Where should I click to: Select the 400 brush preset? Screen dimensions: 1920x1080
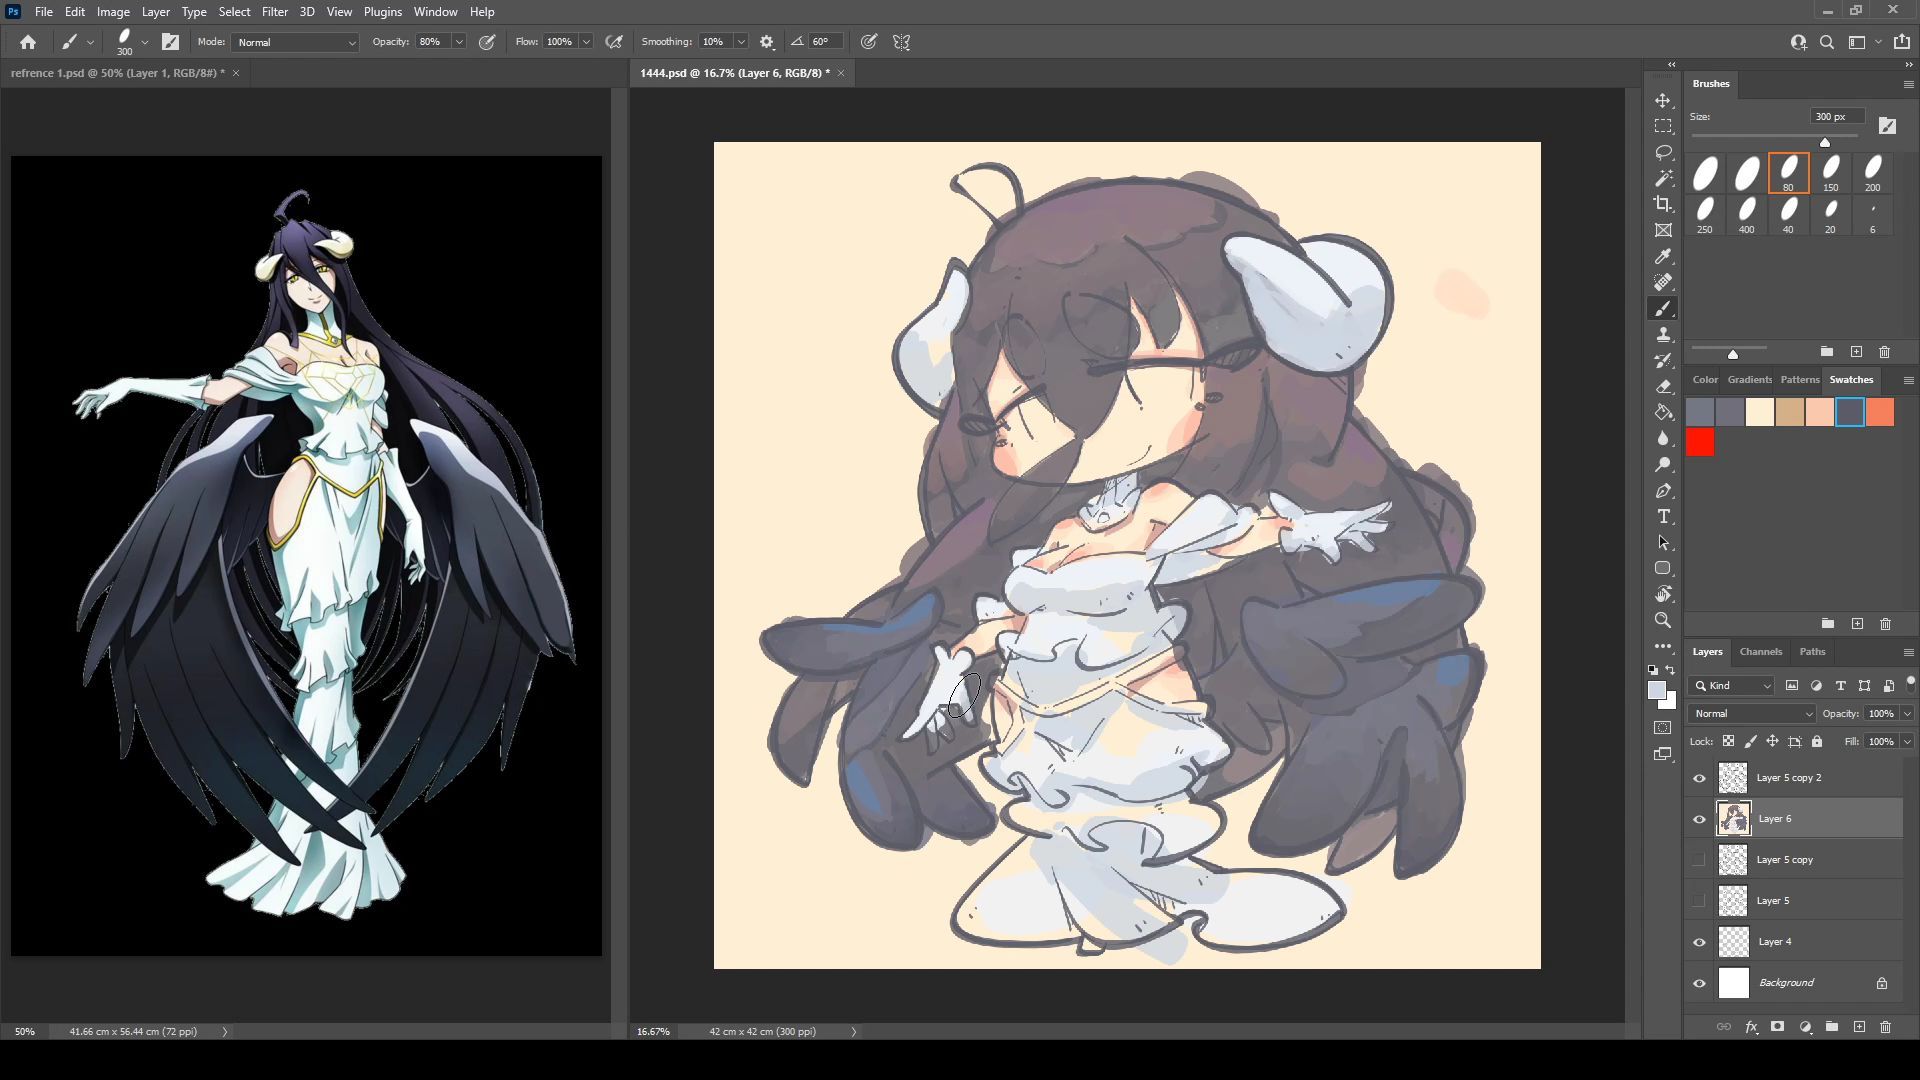tap(1746, 215)
